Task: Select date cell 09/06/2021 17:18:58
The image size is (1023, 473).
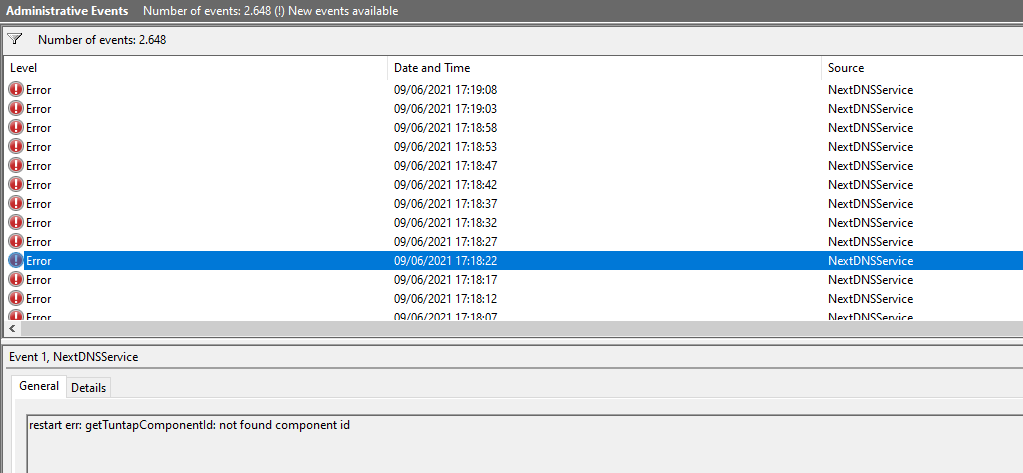Action: point(446,127)
